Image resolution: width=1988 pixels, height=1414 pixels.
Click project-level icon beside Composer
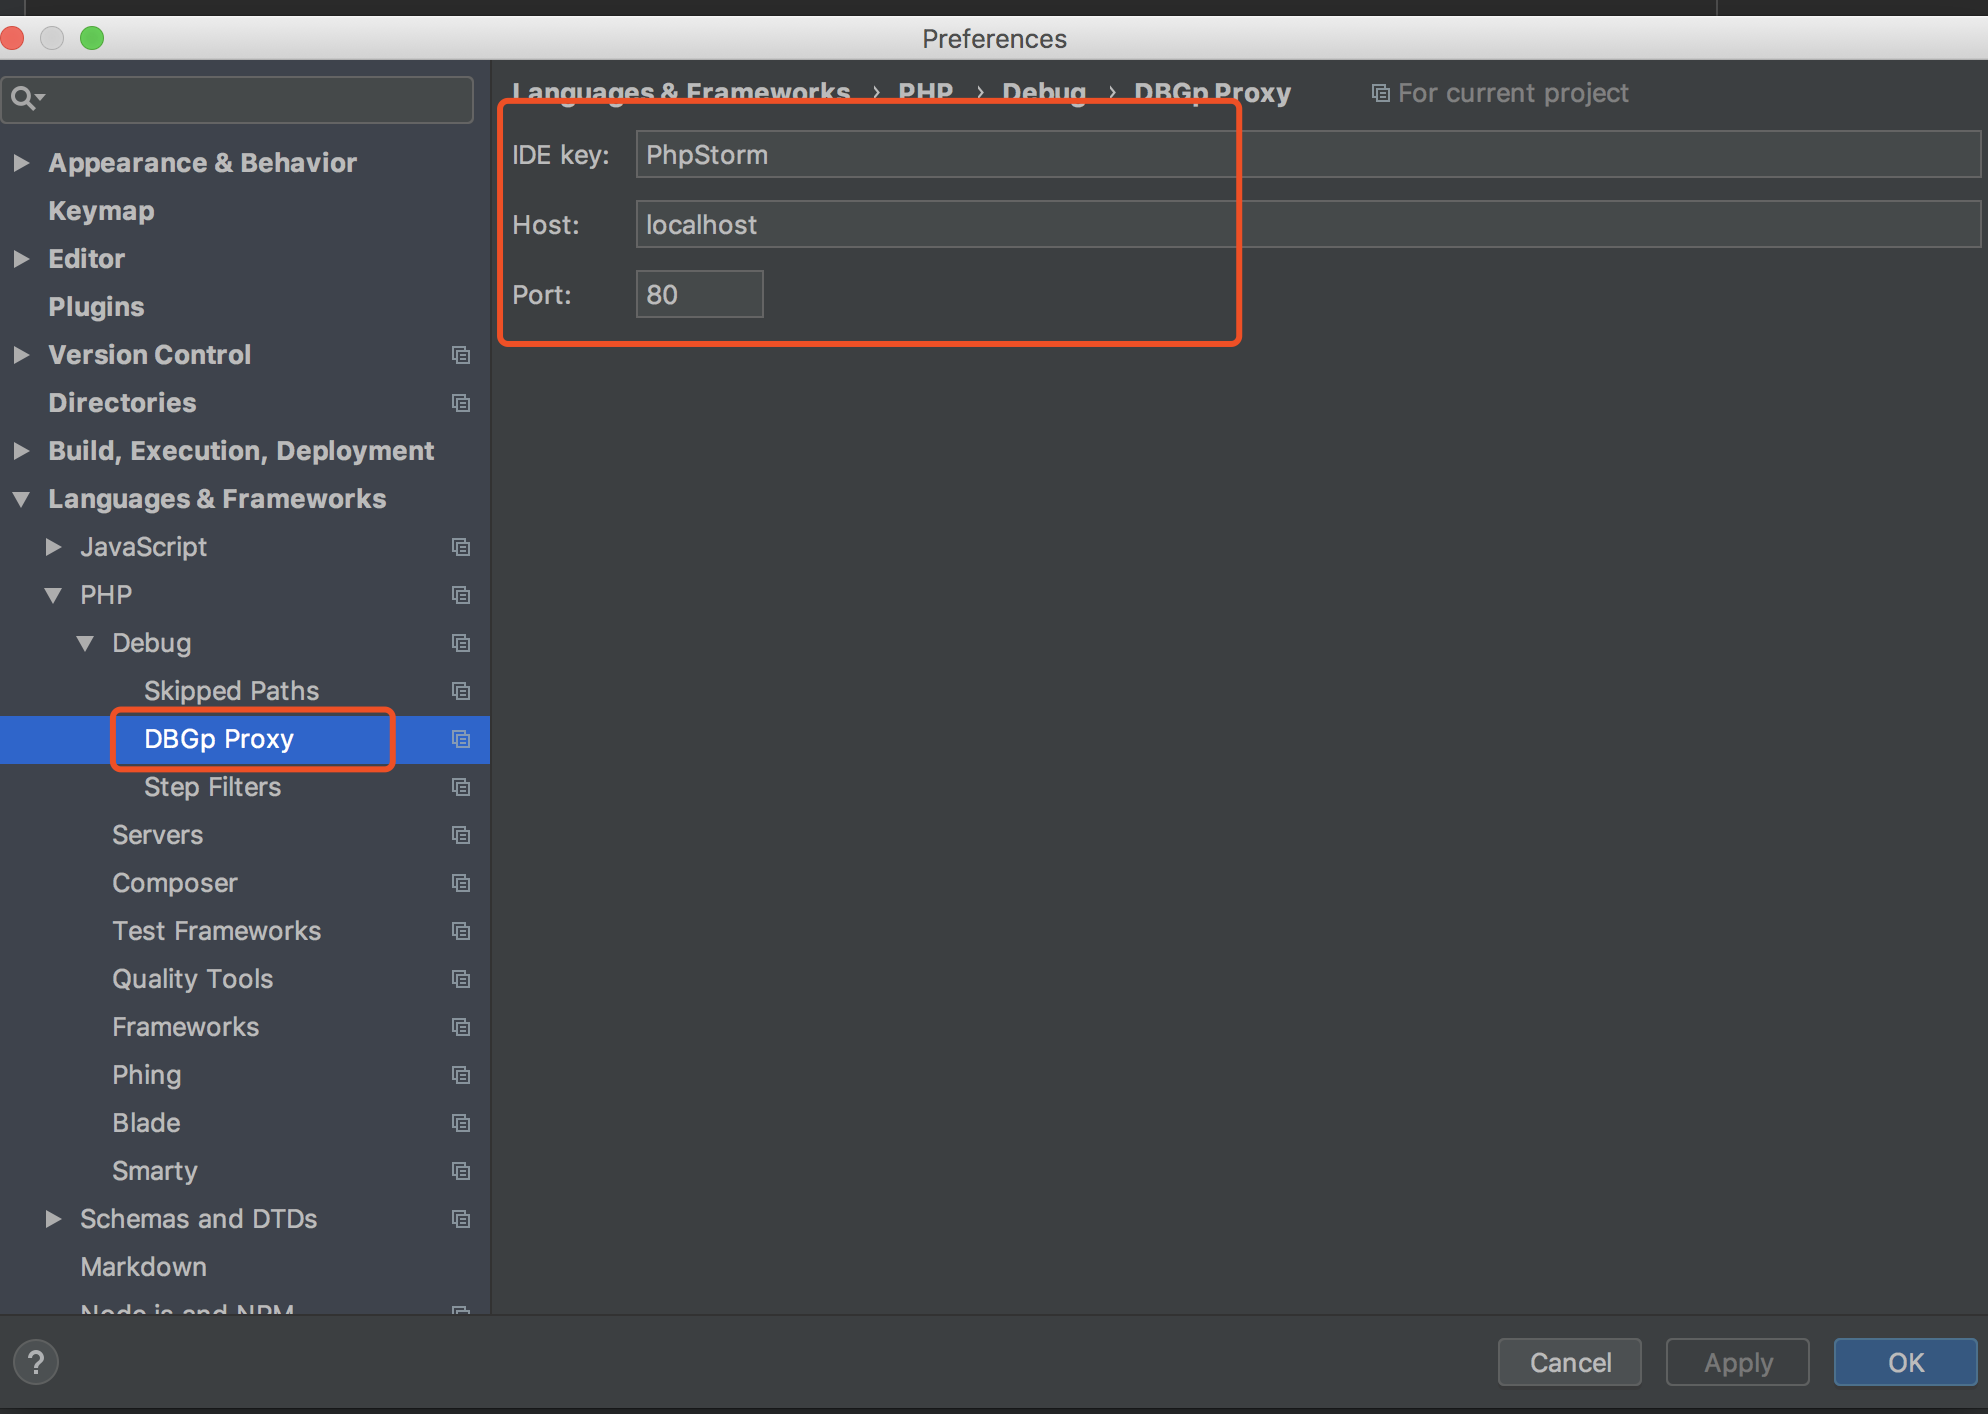(x=461, y=883)
